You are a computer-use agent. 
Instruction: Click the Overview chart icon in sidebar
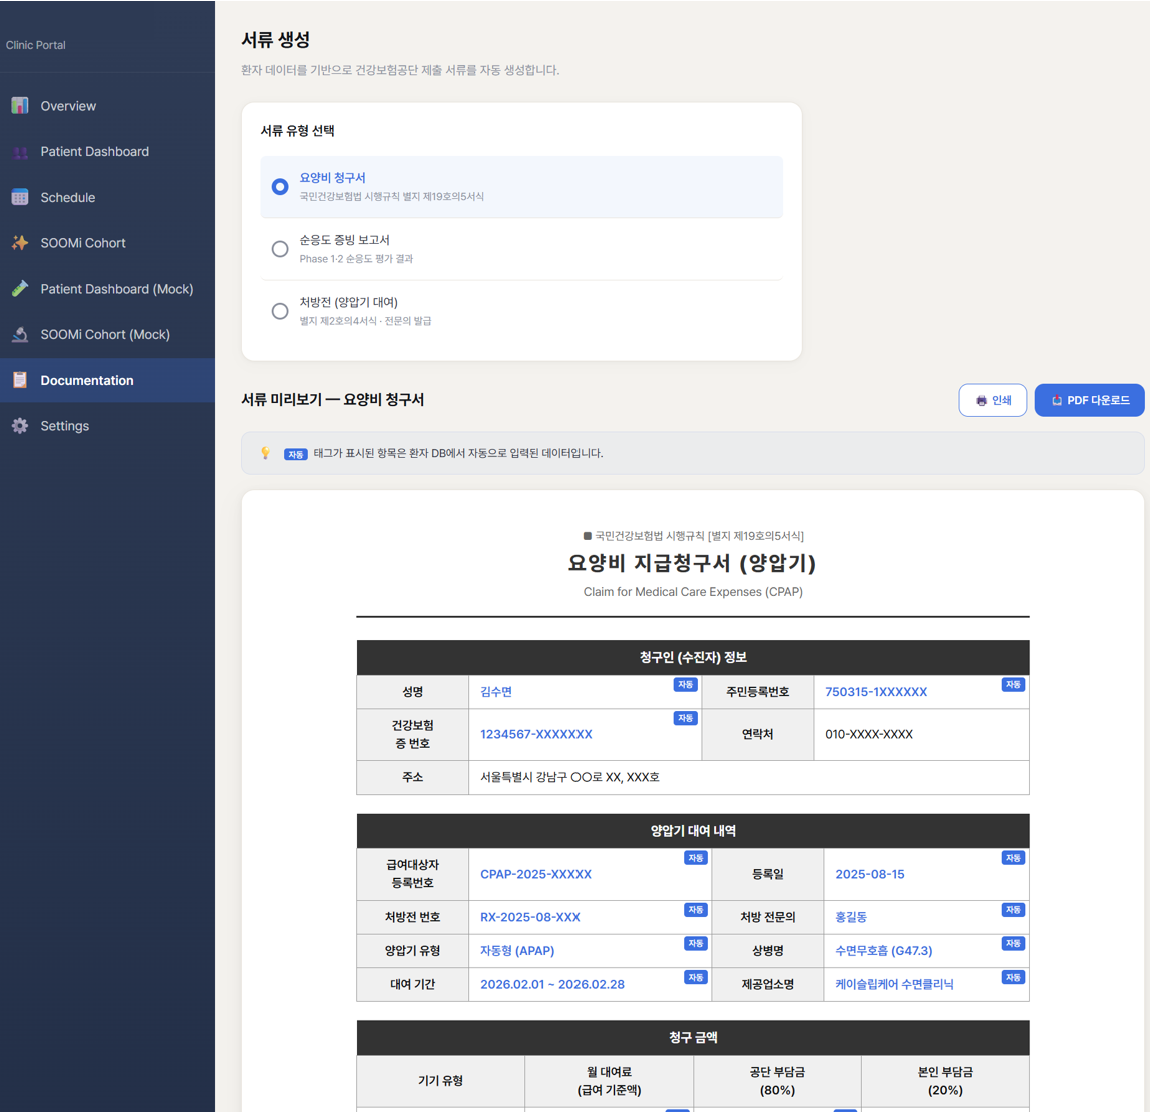point(20,106)
